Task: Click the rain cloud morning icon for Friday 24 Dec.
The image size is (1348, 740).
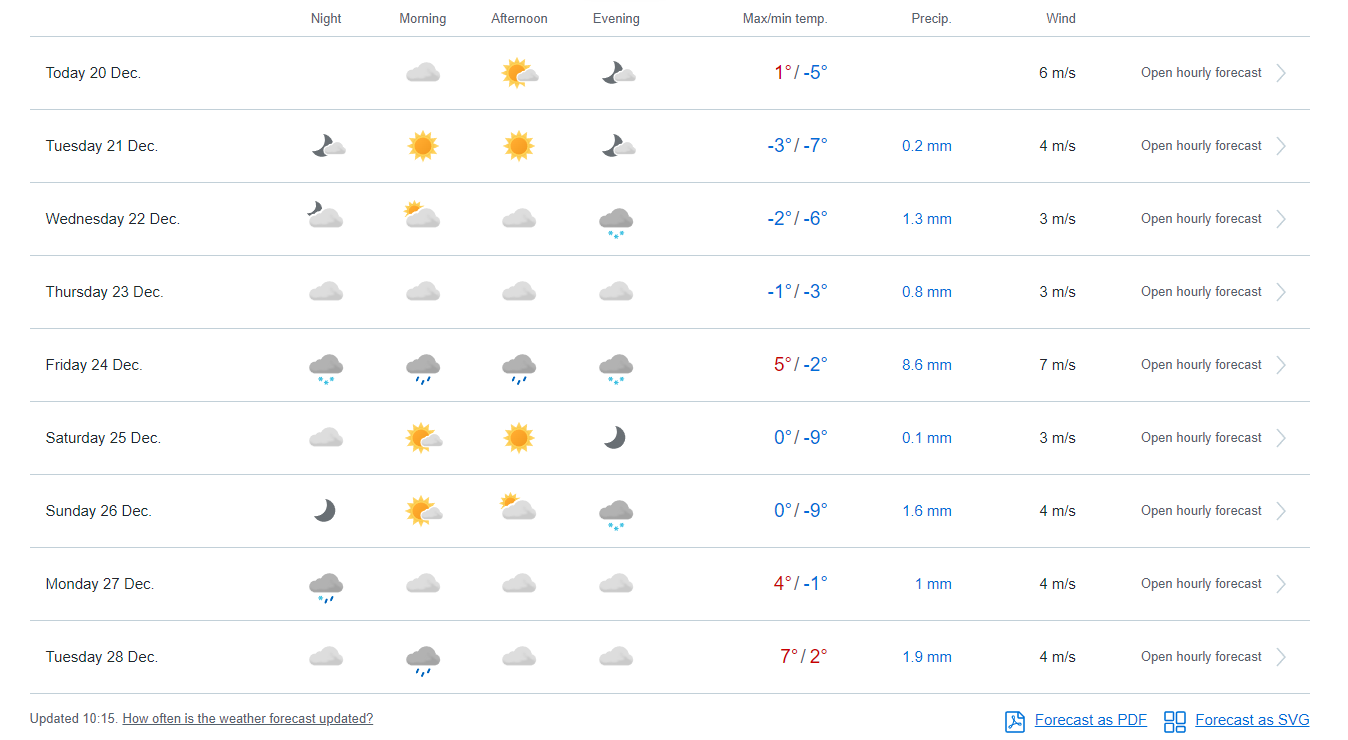Action: [422, 367]
